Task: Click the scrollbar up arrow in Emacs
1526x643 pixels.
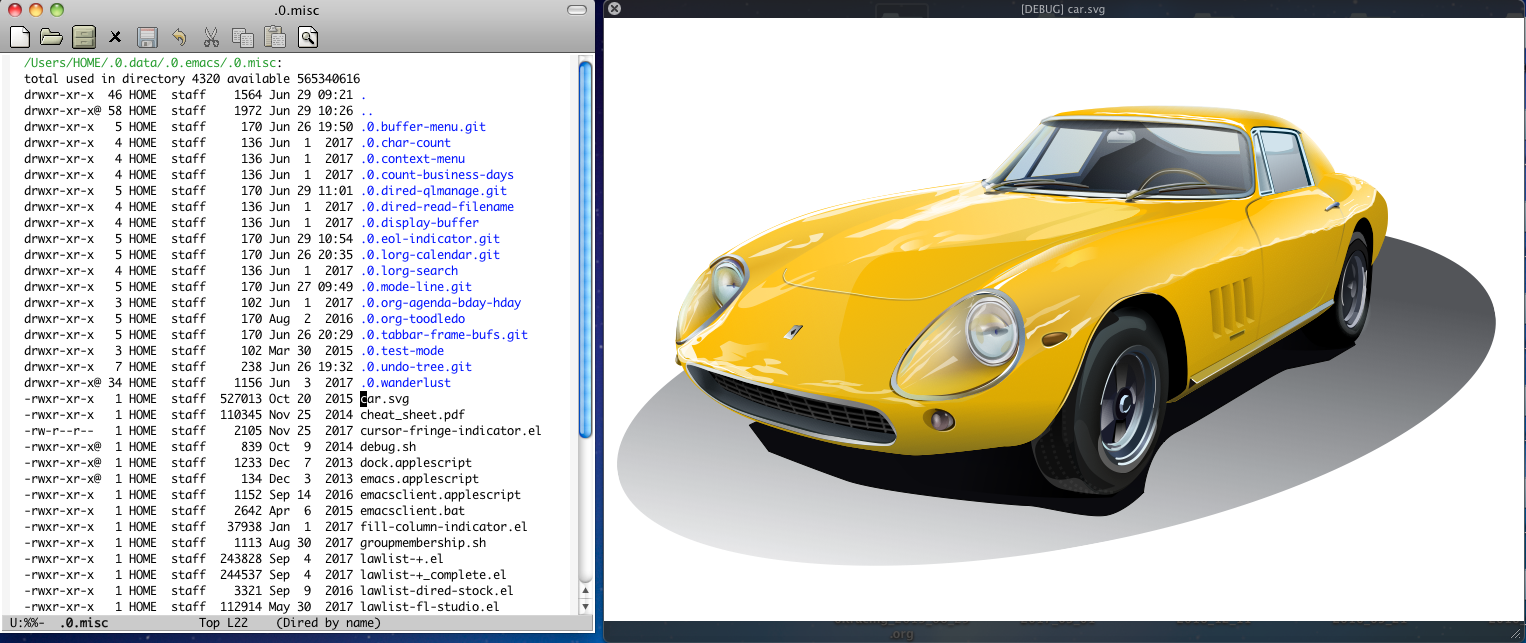Action: point(586,592)
